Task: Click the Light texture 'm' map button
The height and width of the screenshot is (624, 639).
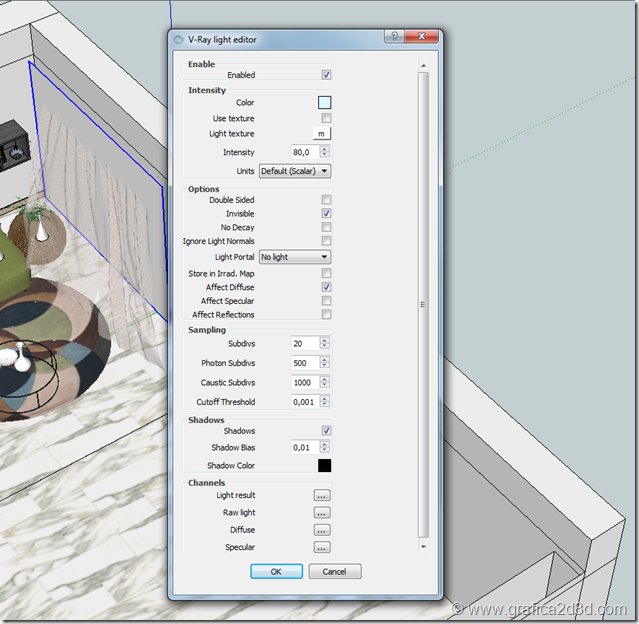Action: (x=321, y=133)
